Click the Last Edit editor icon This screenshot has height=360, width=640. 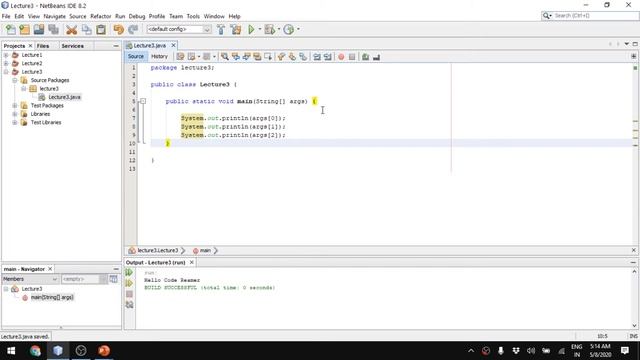point(180,57)
